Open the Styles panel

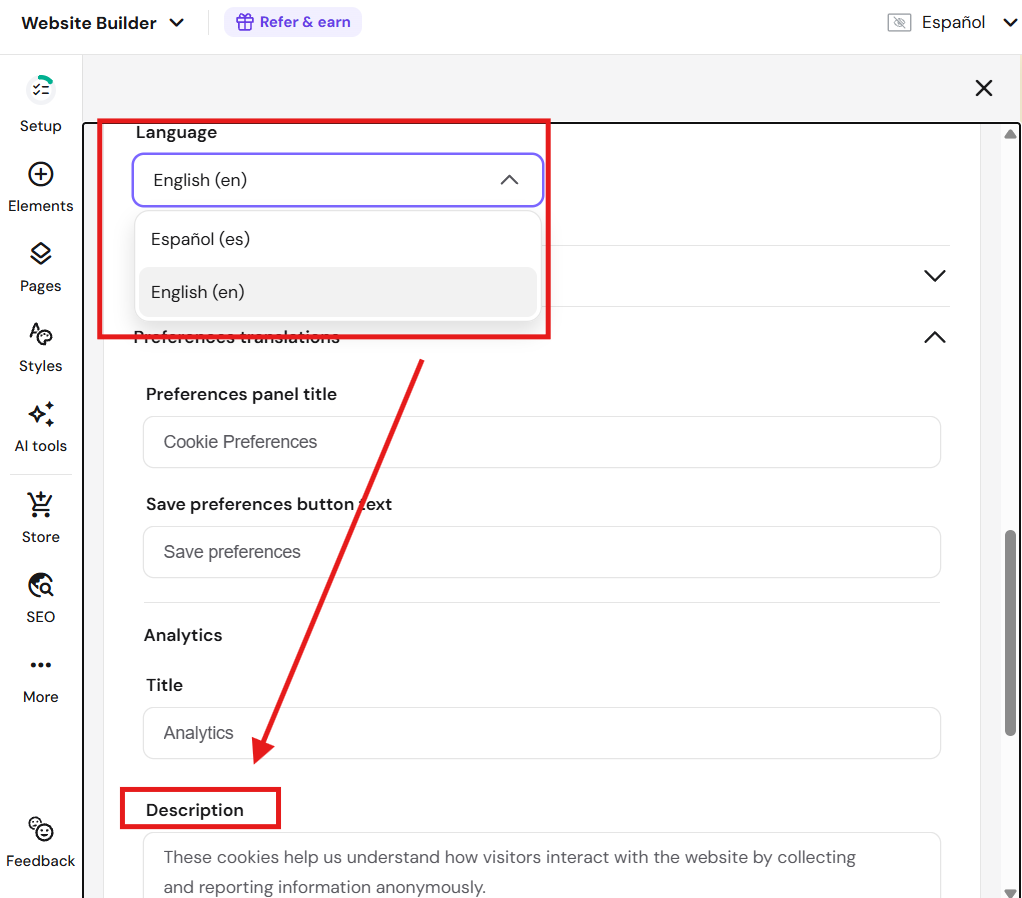pos(40,334)
